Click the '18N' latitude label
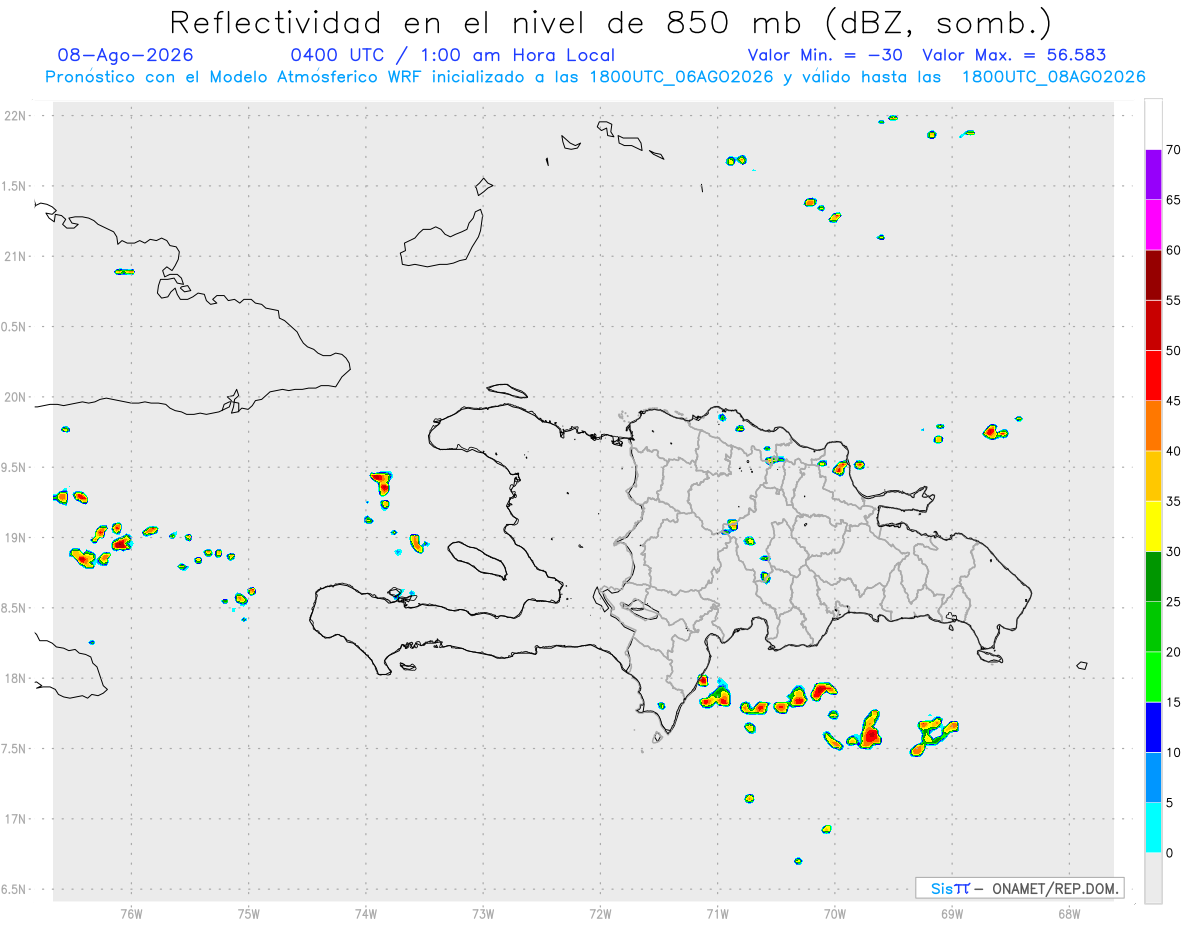 (16, 679)
